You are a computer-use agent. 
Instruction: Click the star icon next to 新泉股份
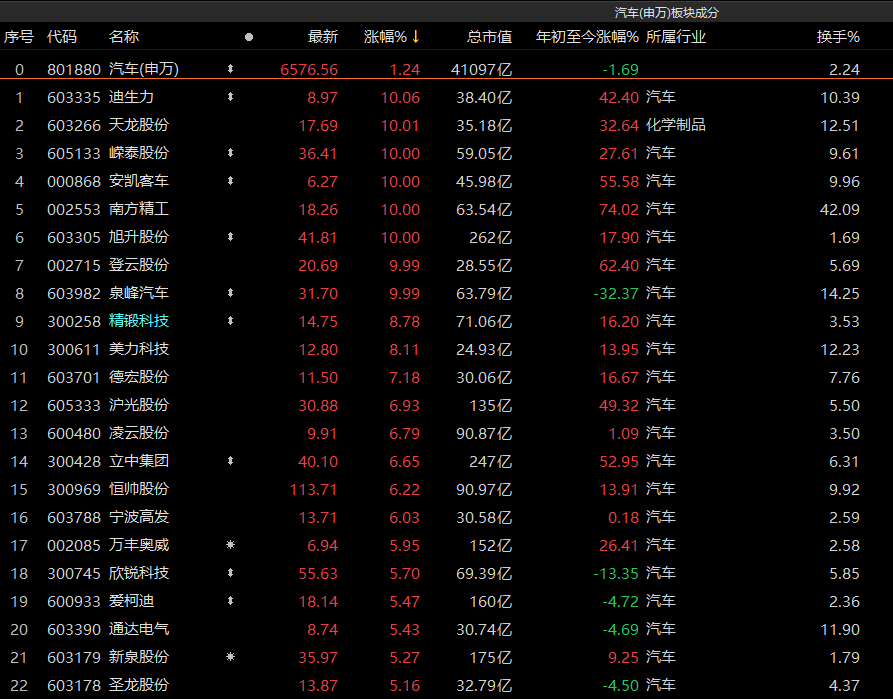231,657
